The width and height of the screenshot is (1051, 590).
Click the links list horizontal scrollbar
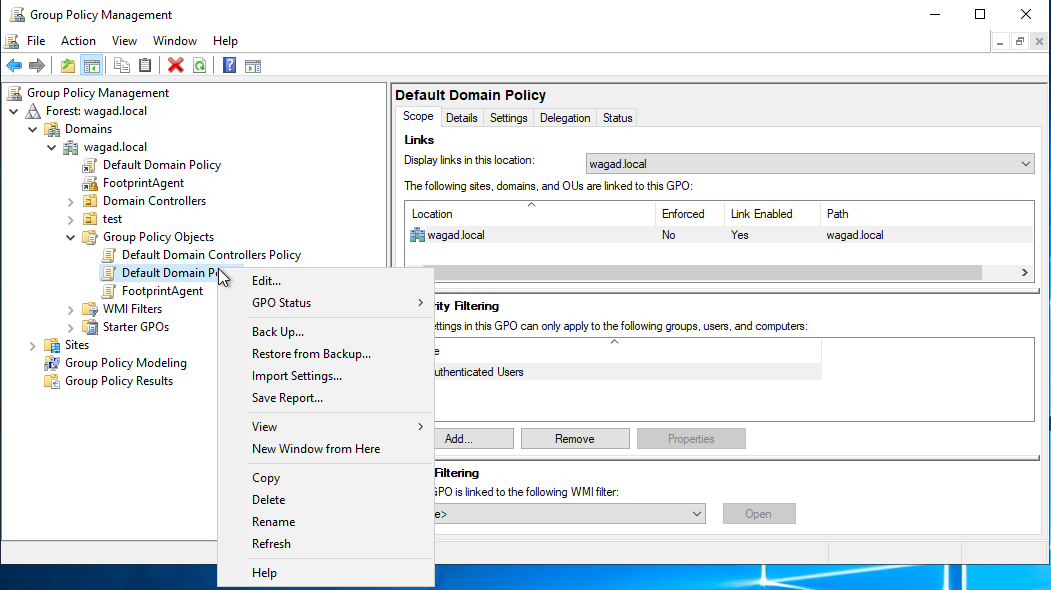pos(700,272)
